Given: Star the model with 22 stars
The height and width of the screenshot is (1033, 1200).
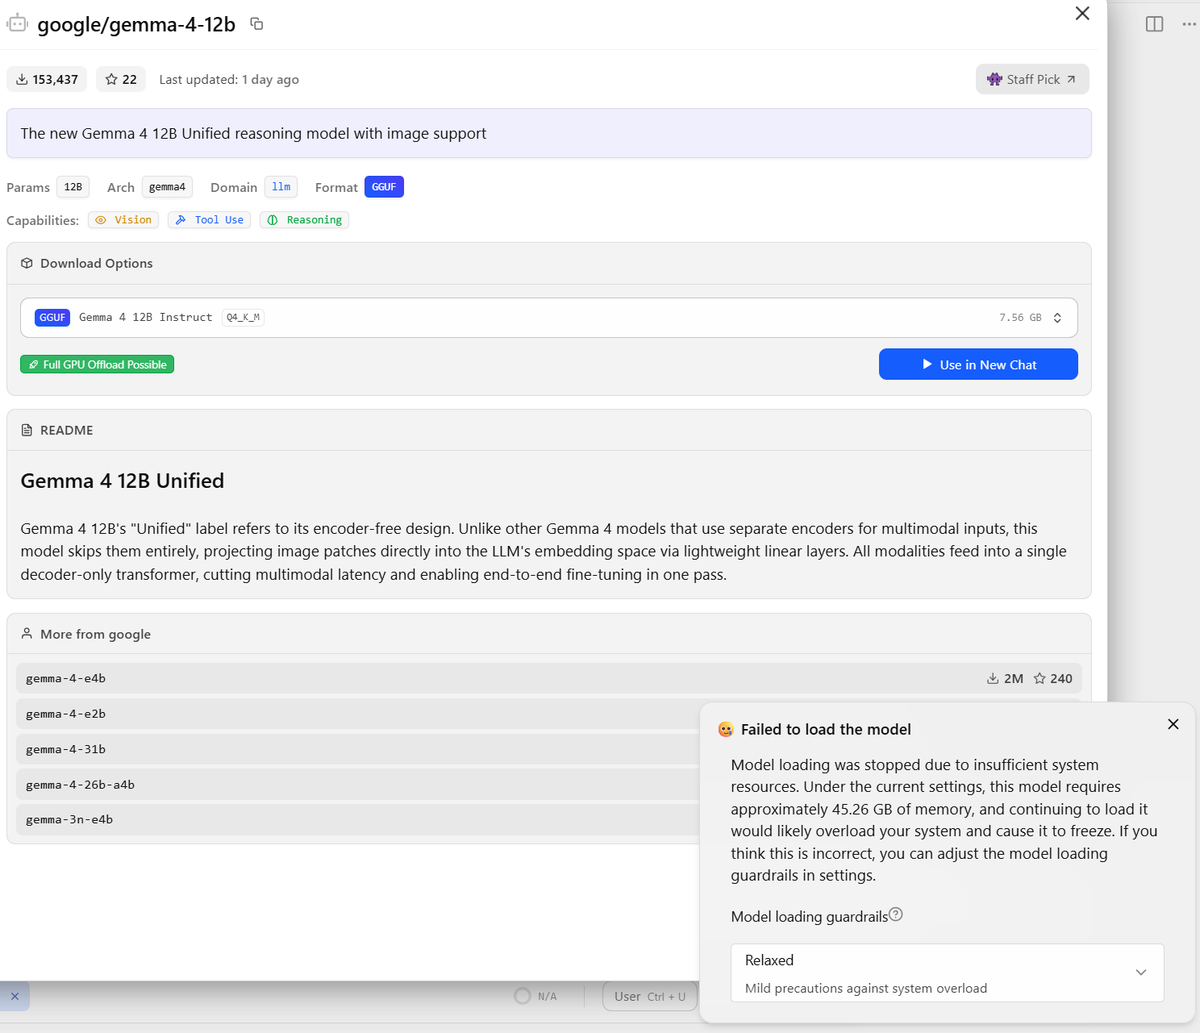Looking at the screenshot, I should tap(121, 79).
